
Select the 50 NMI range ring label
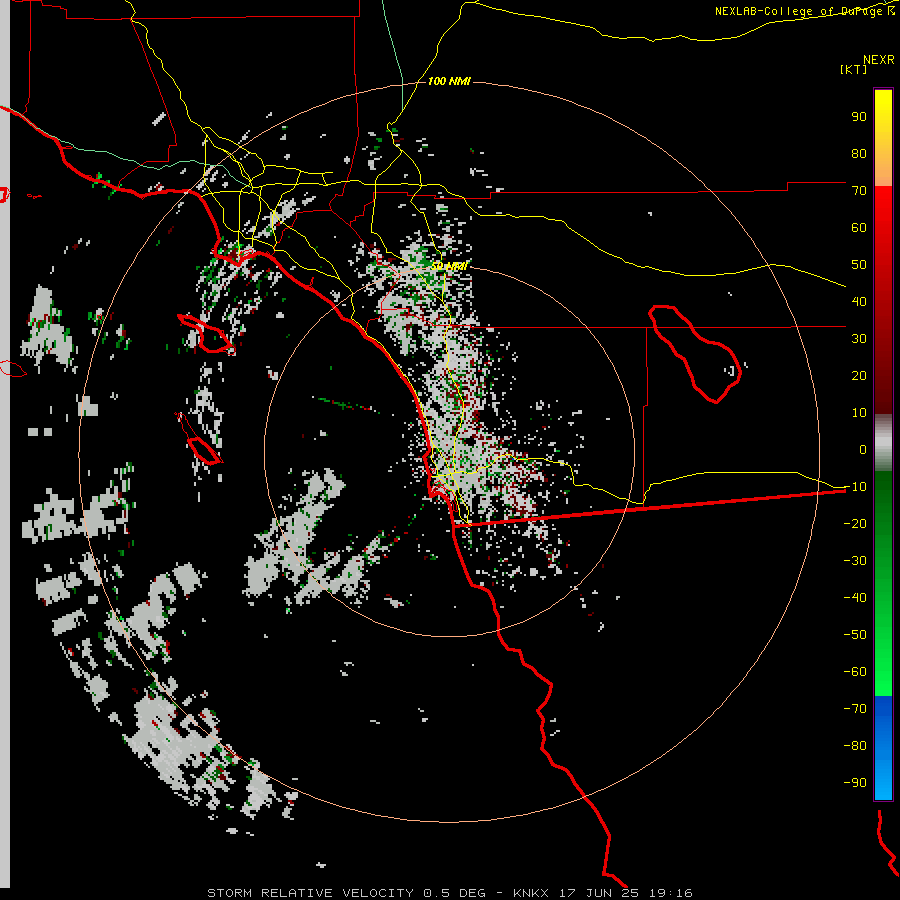(x=449, y=266)
